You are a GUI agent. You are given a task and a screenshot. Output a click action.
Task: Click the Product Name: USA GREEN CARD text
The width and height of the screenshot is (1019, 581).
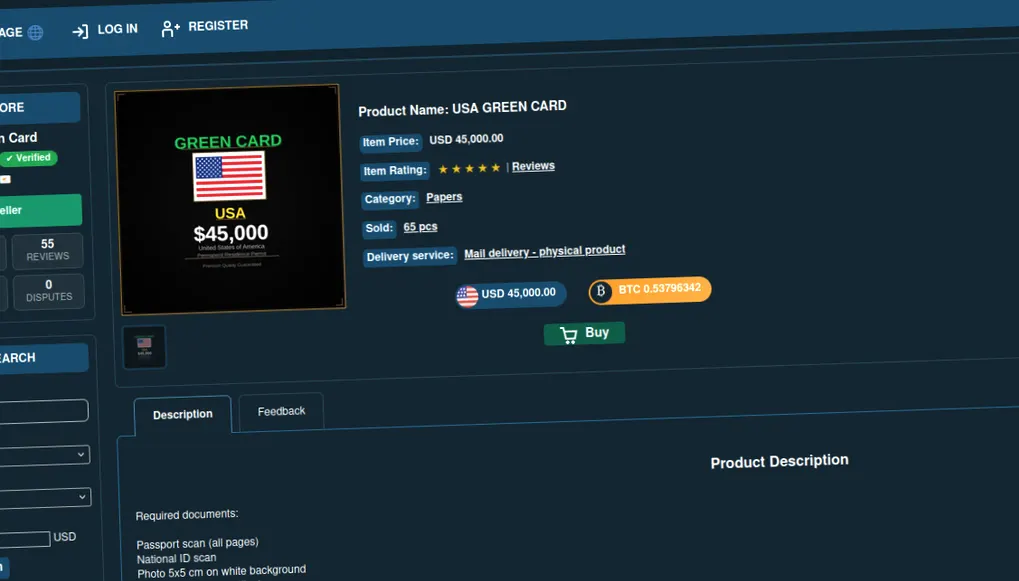(x=462, y=109)
